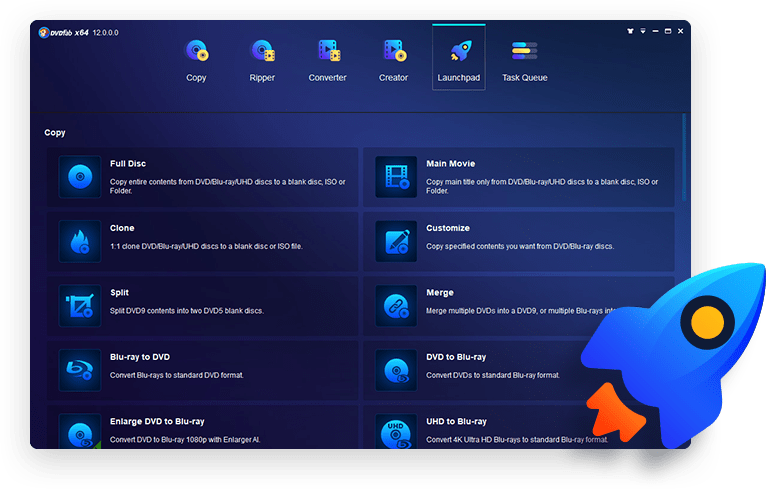Select the Main Movie title
The width and height of the screenshot is (766, 489).
pos(450,164)
